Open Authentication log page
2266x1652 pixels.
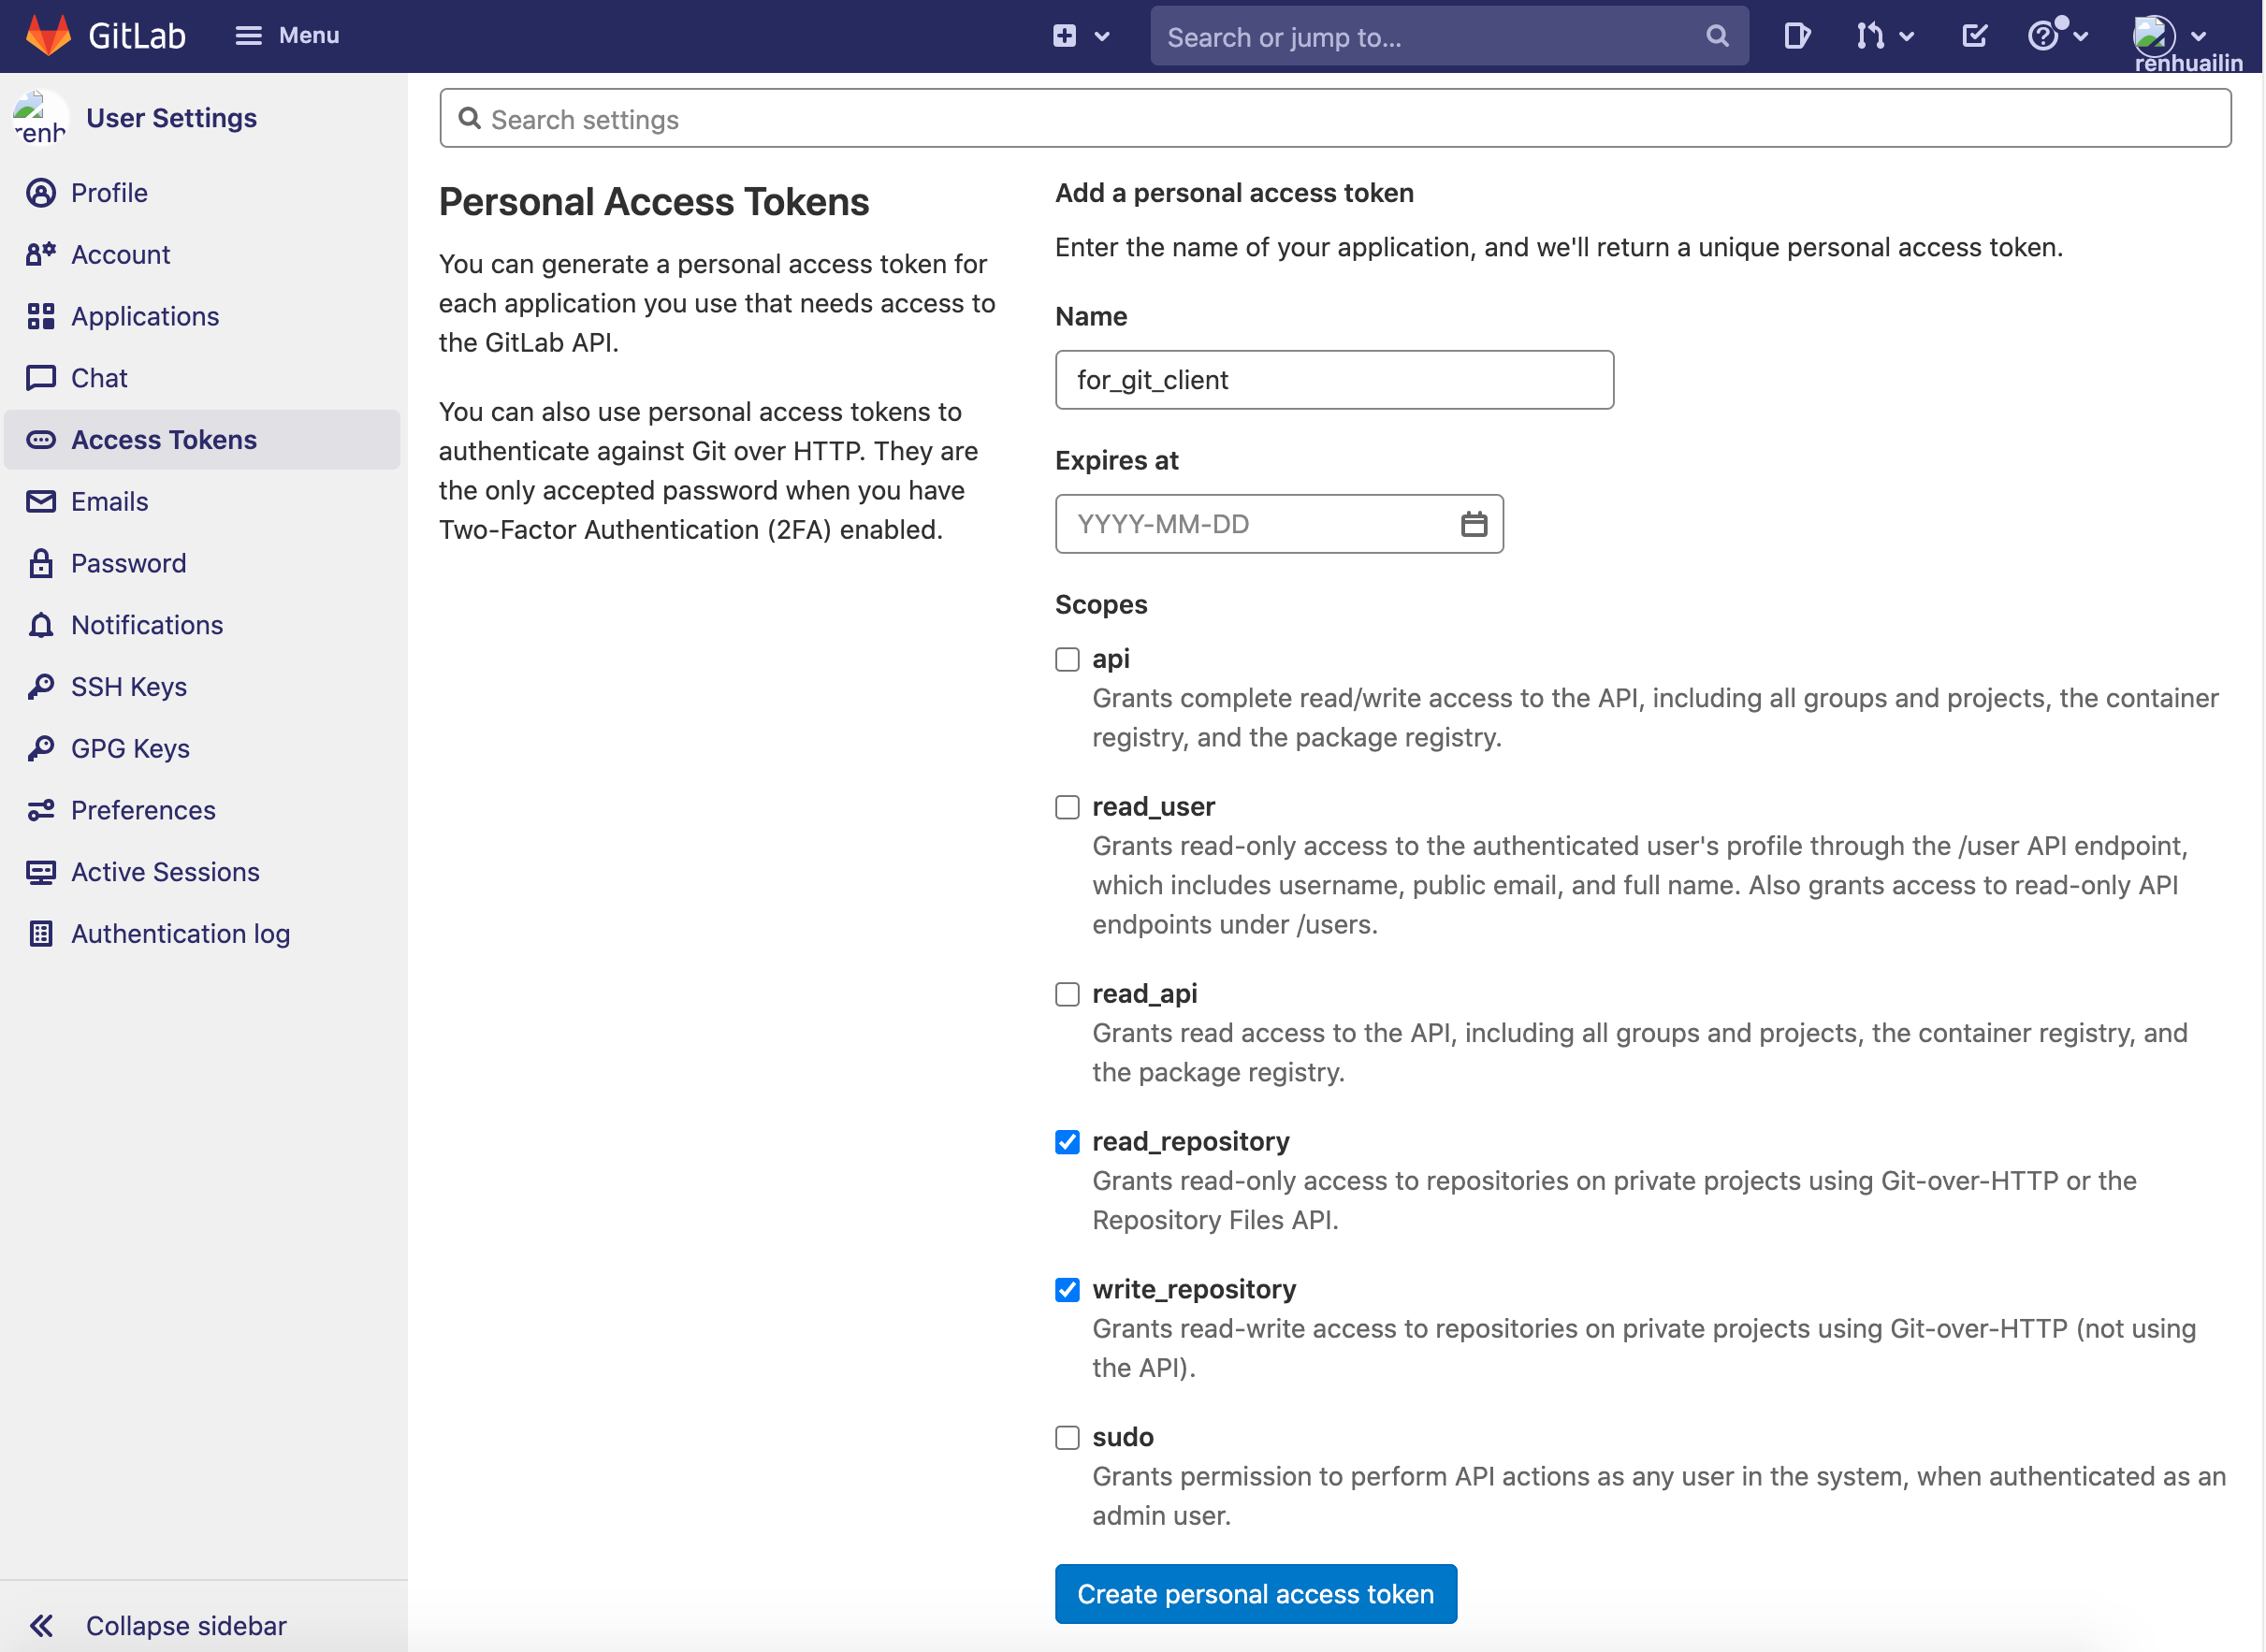tap(180, 934)
